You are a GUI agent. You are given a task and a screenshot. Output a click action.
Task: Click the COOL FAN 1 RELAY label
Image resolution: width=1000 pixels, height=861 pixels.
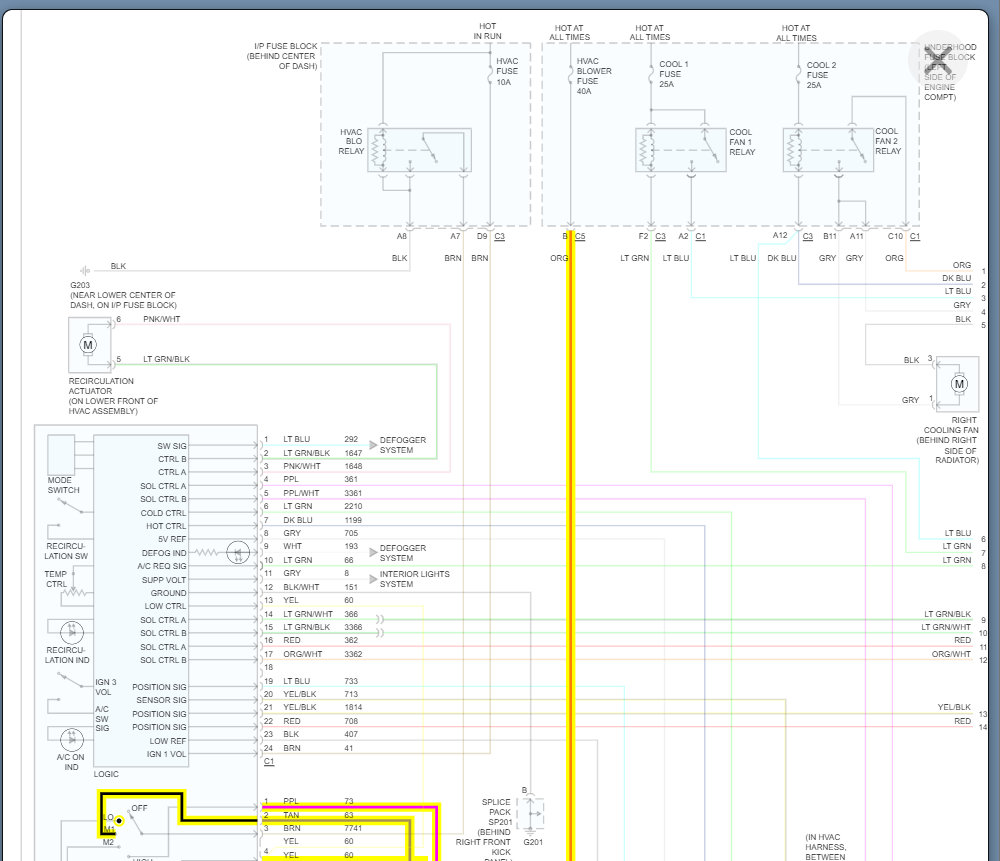pyautogui.click(x=742, y=142)
